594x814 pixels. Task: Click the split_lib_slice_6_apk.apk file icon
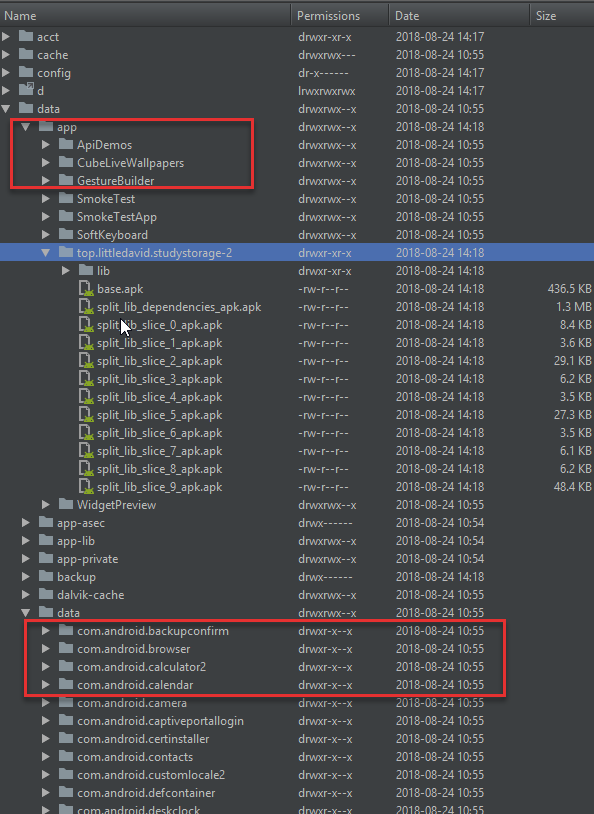tap(86, 433)
